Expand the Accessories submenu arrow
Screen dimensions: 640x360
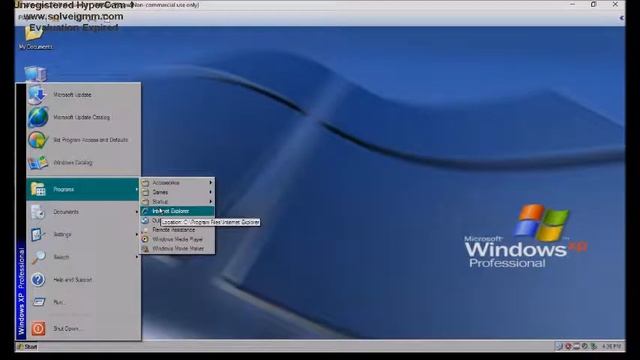coord(211,183)
